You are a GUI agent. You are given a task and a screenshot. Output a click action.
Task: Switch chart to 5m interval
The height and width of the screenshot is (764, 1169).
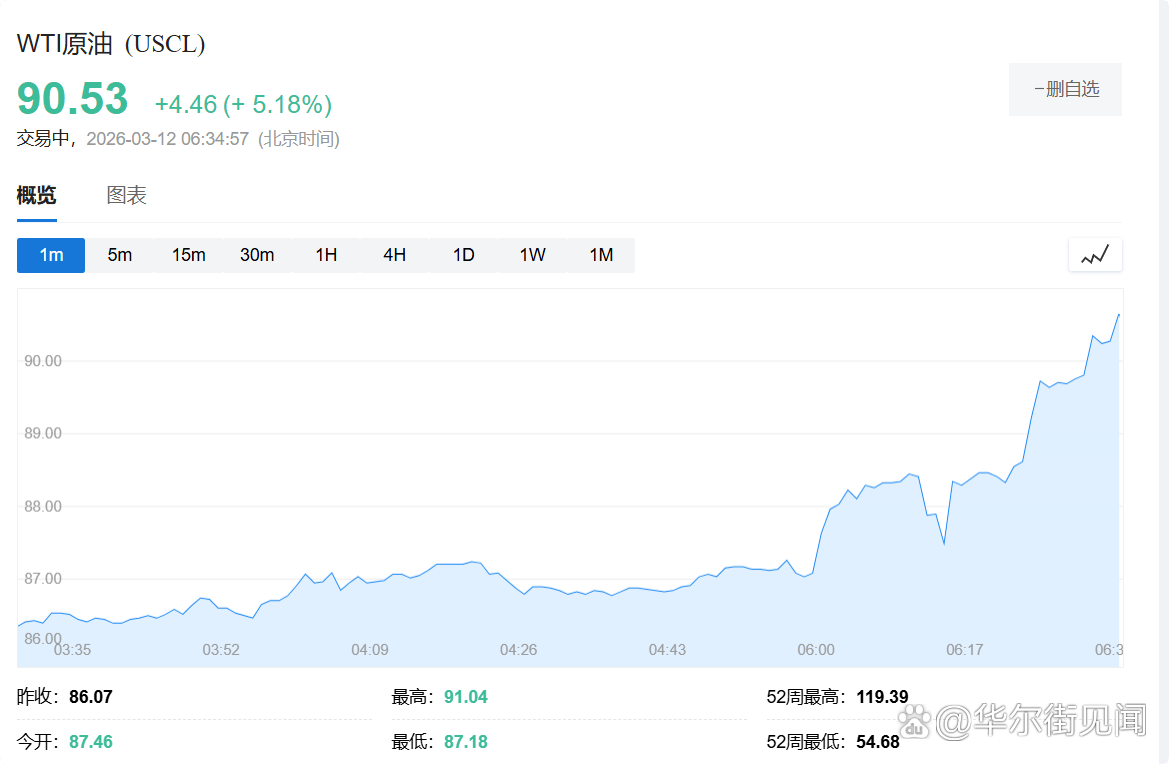120,255
